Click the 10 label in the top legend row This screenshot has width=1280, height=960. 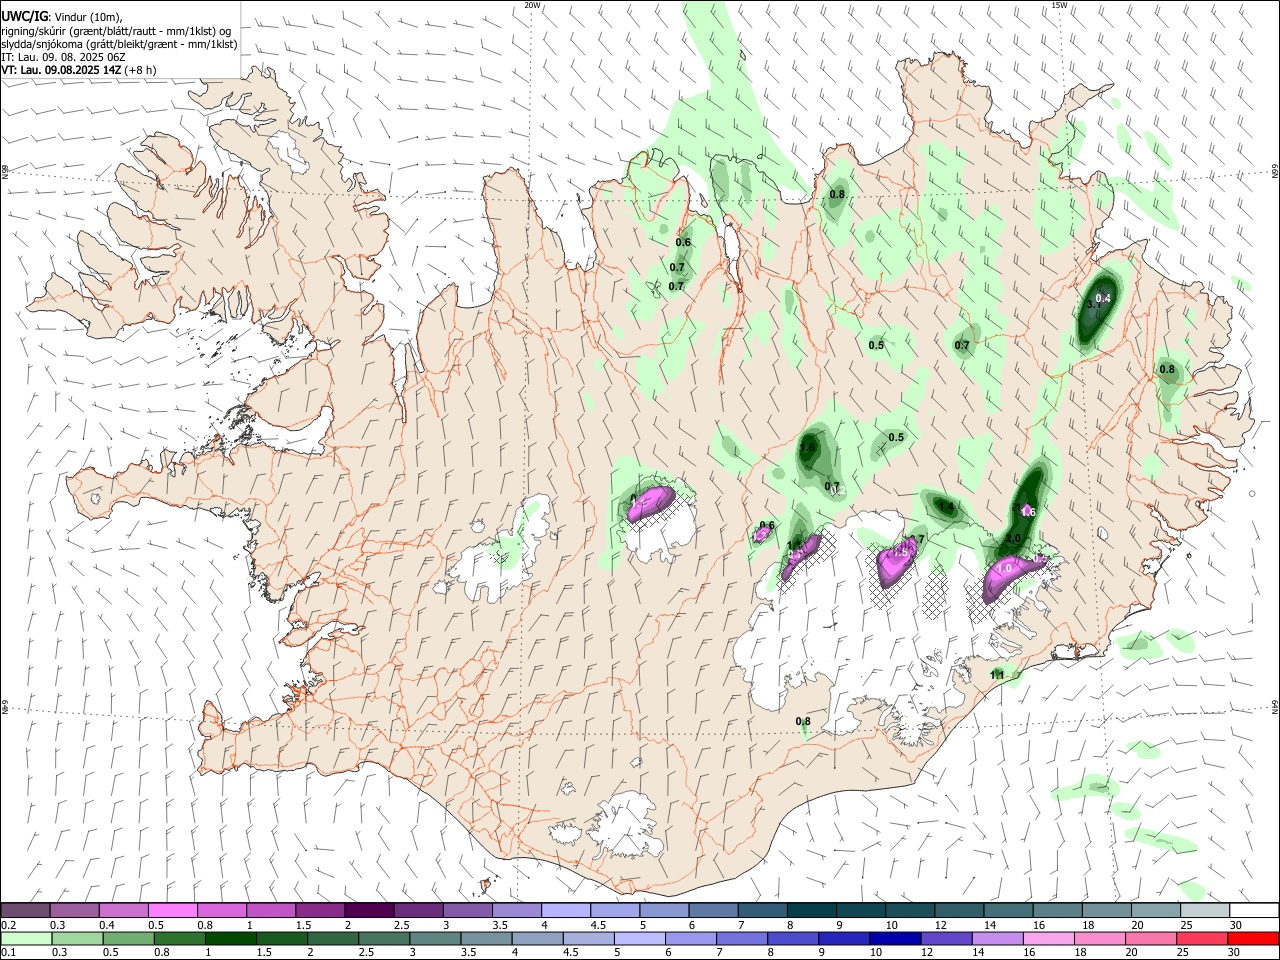891,925
